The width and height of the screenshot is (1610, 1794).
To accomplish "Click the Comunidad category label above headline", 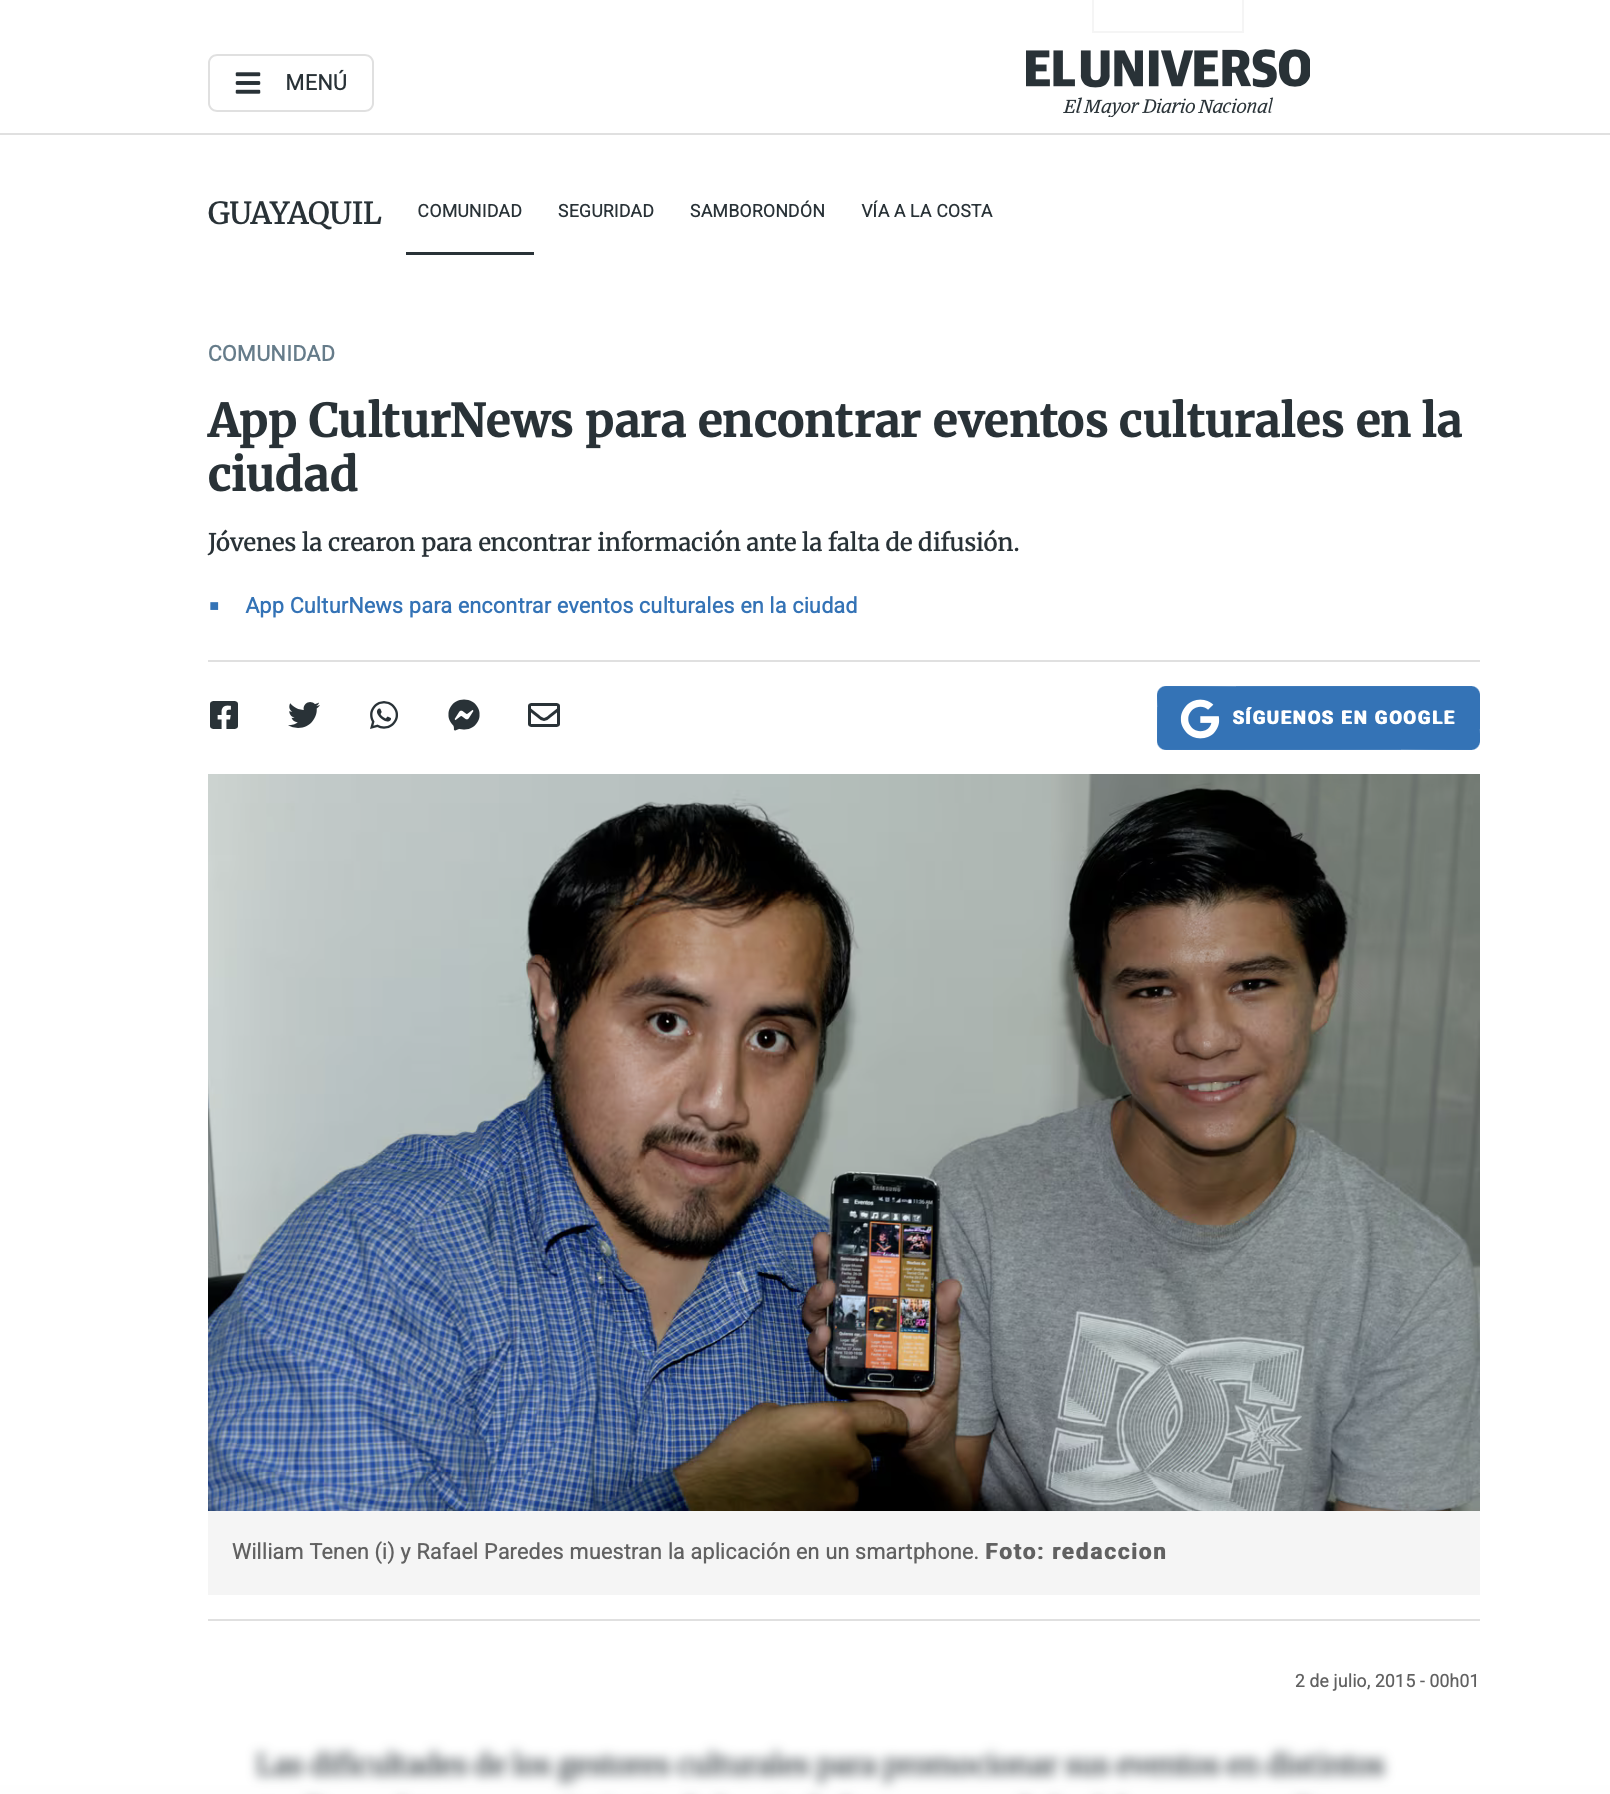I will click(271, 354).
